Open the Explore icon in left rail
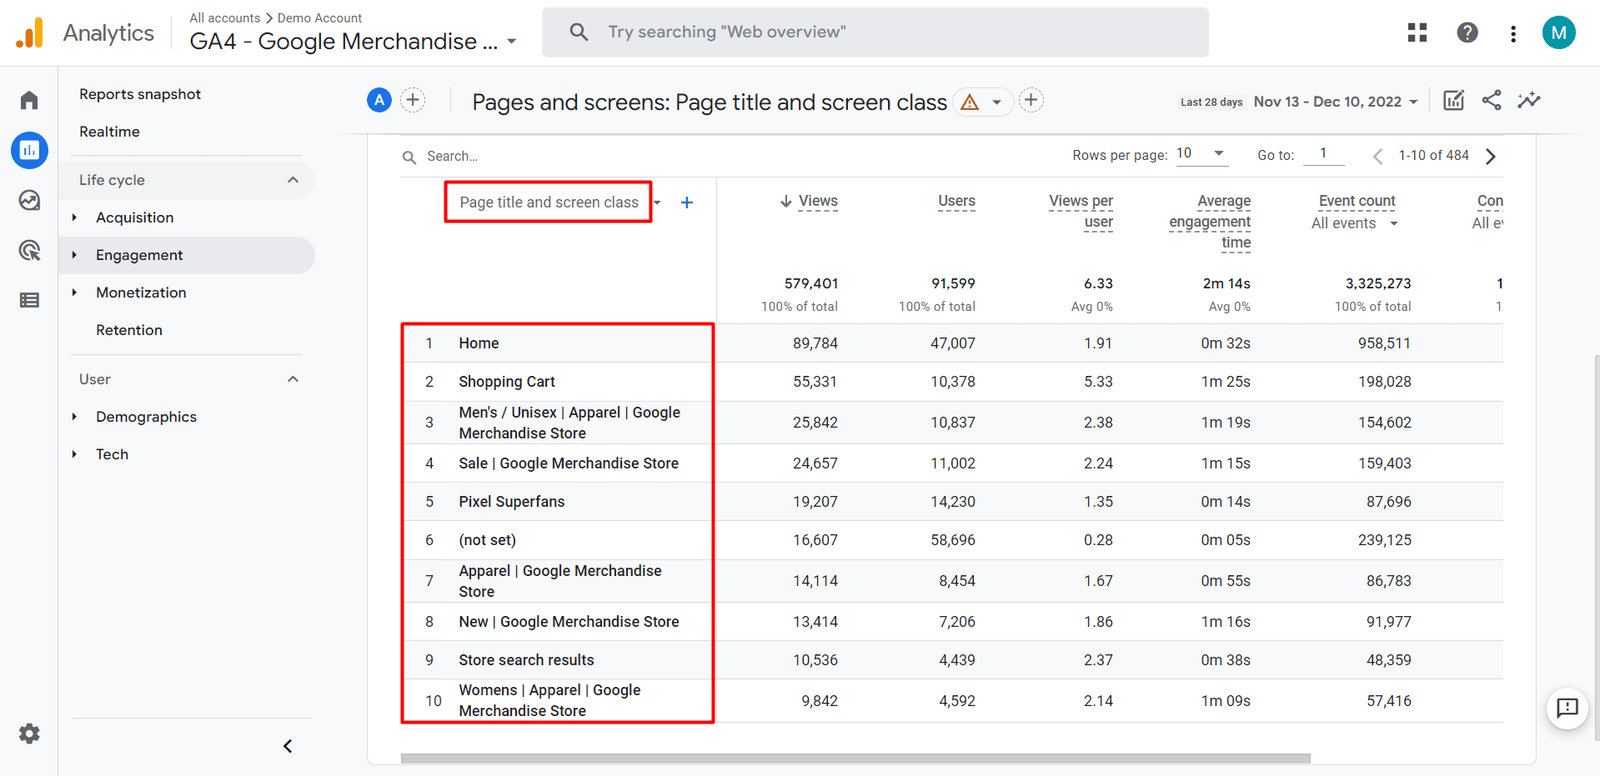Image resolution: width=1600 pixels, height=776 pixels. coord(29,200)
